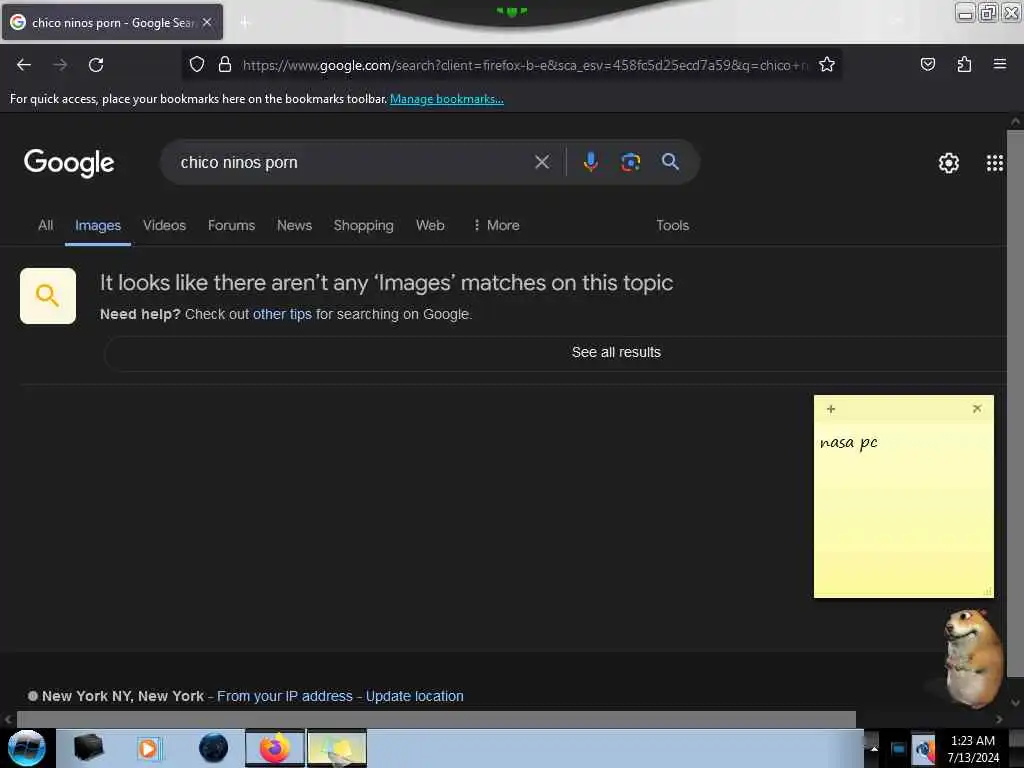
Task: Click the vertical scrollbar down arrow
Action: (x=1015, y=703)
